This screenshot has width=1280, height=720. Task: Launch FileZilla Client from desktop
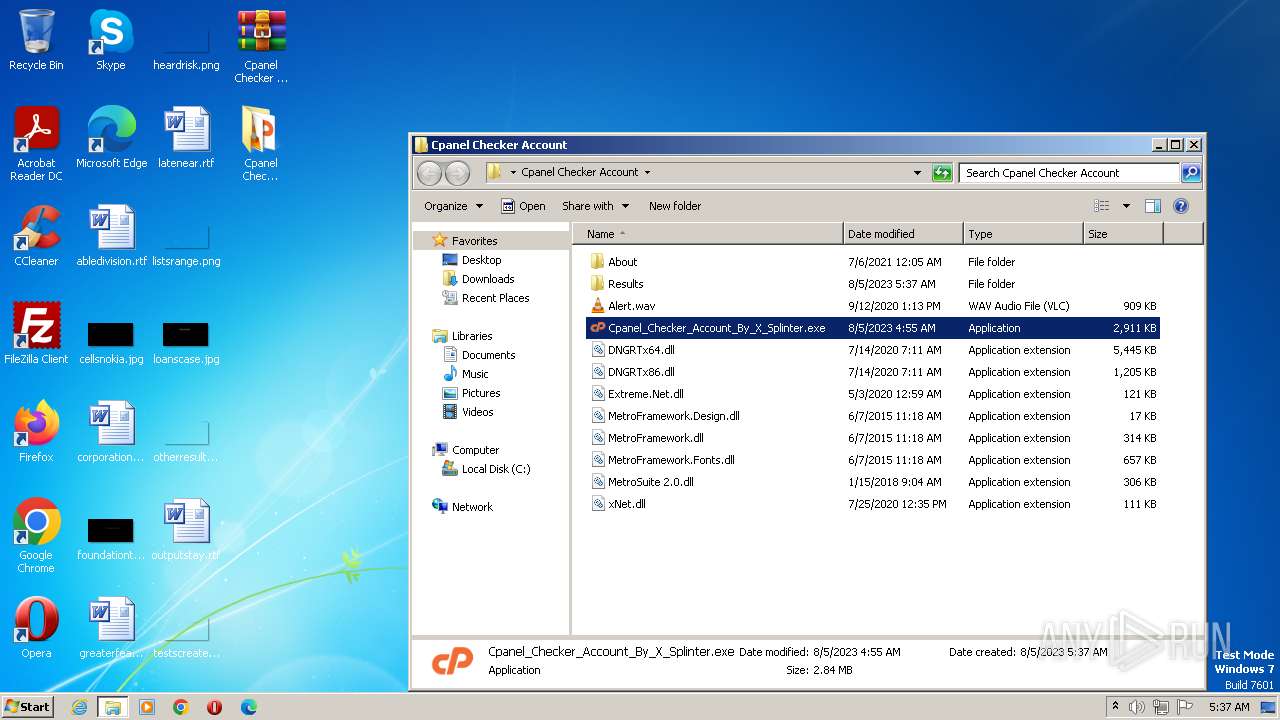(x=36, y=334)
